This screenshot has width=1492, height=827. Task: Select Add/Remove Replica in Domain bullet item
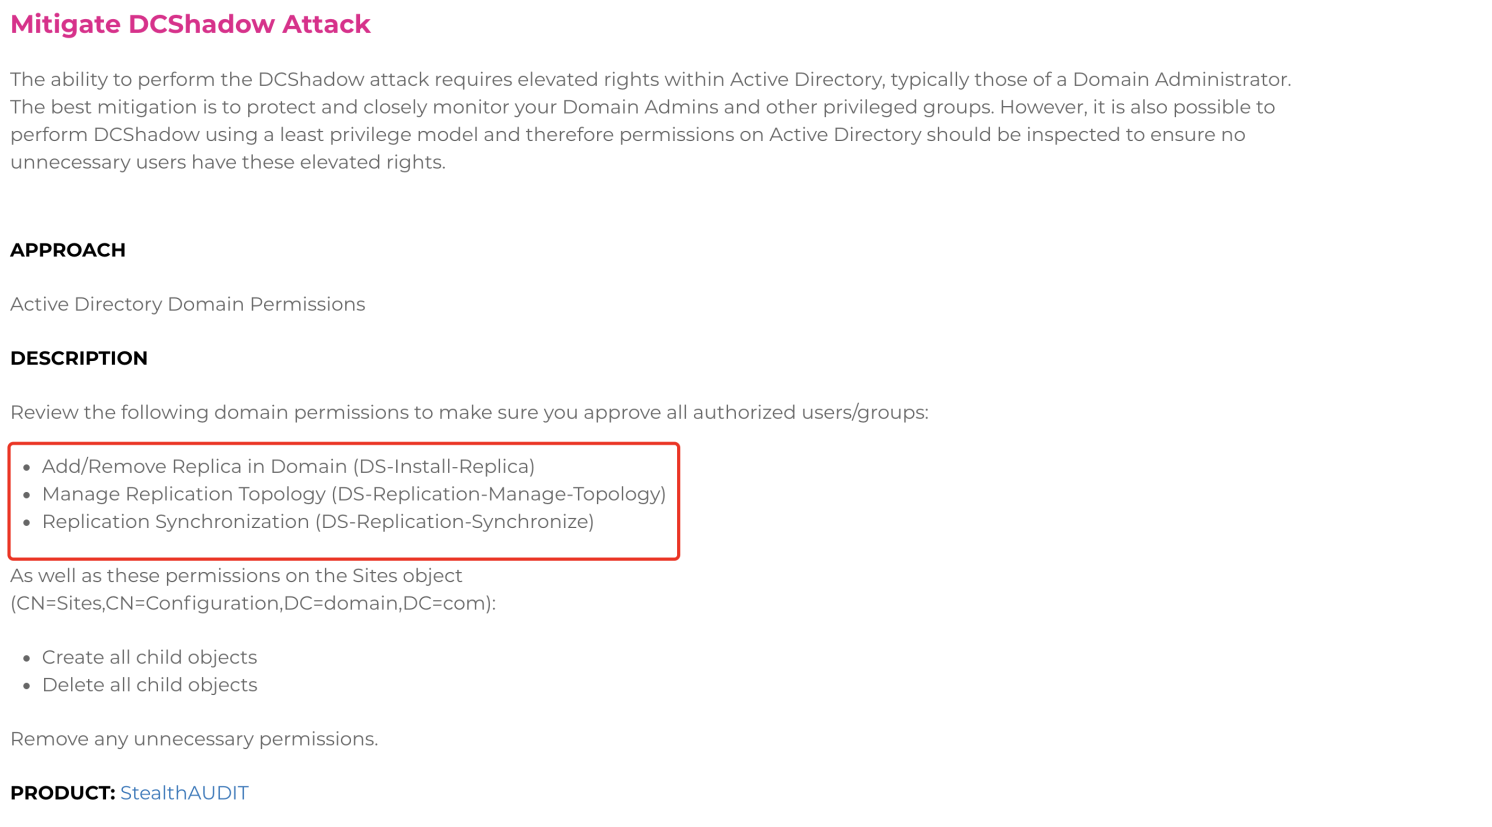pos(288,467)
